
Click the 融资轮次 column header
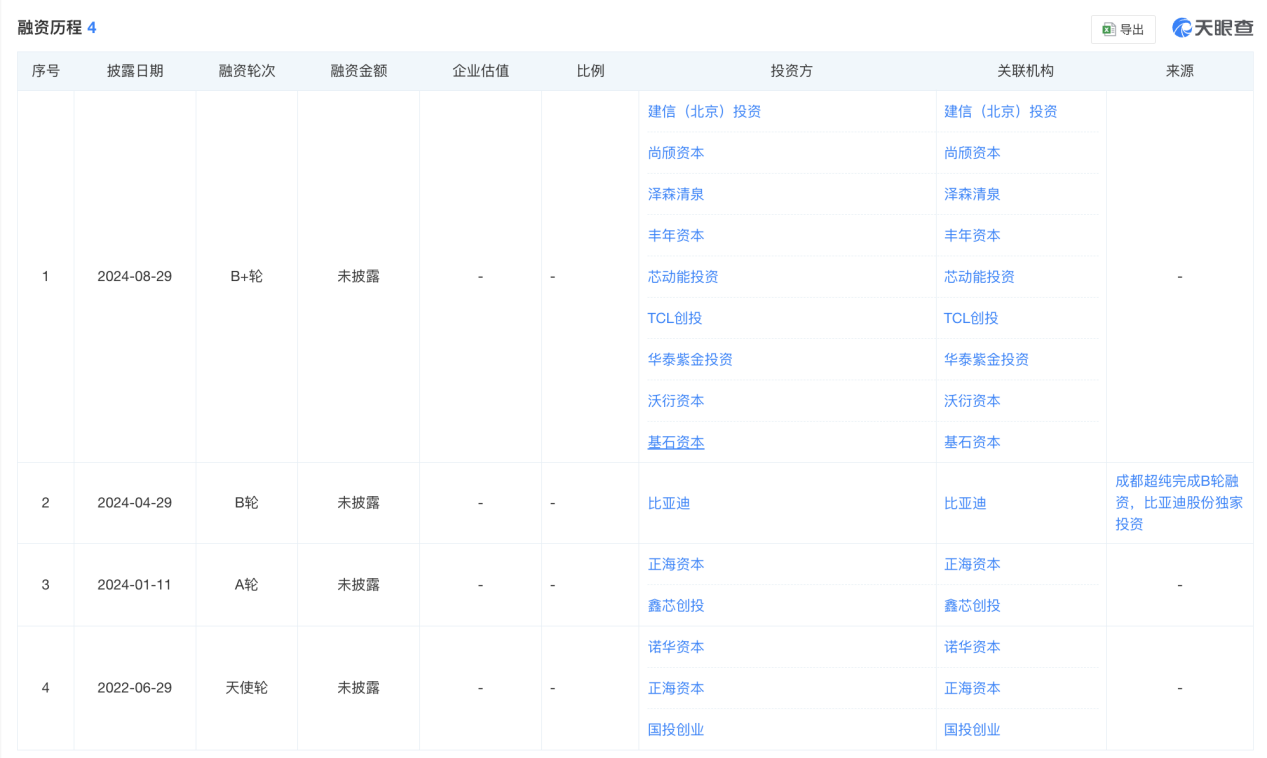[x=247, y=71]
